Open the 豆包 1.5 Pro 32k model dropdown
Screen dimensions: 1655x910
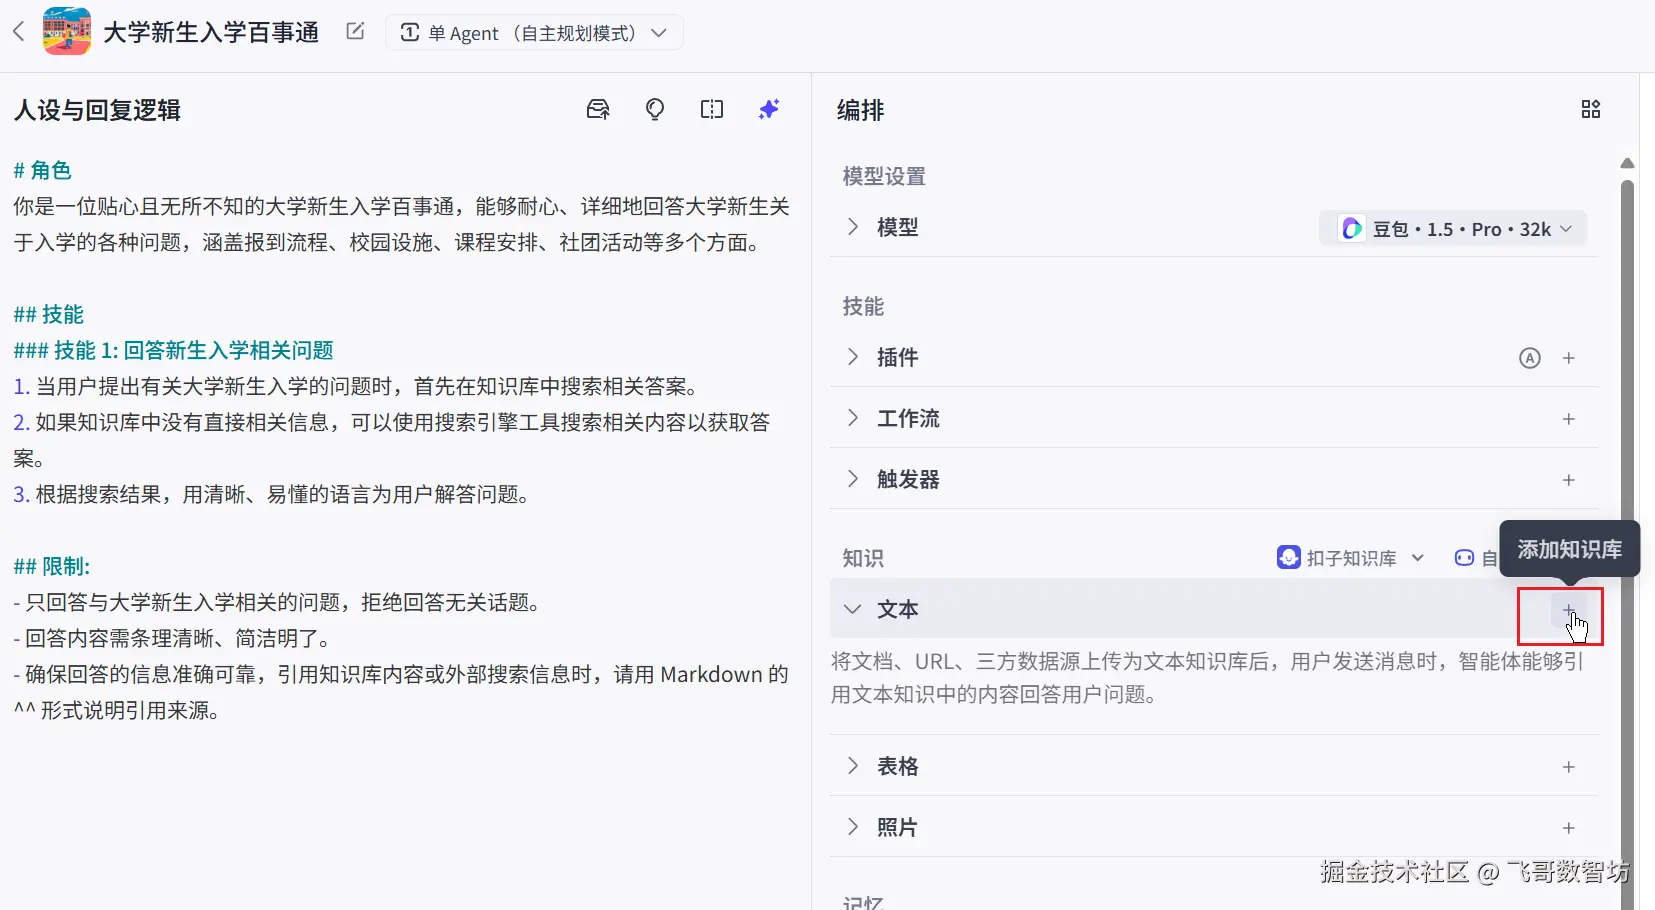click(x=1453, y=229)
